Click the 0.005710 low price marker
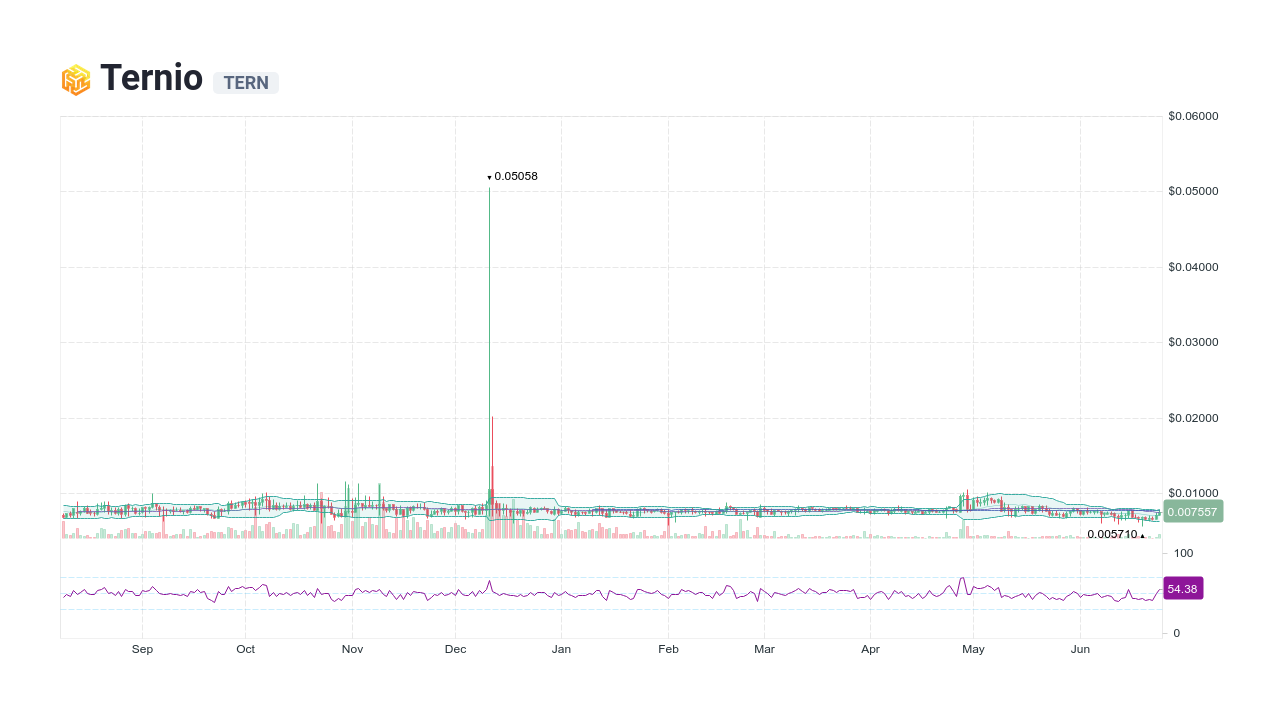 (x=1115, y=535)
